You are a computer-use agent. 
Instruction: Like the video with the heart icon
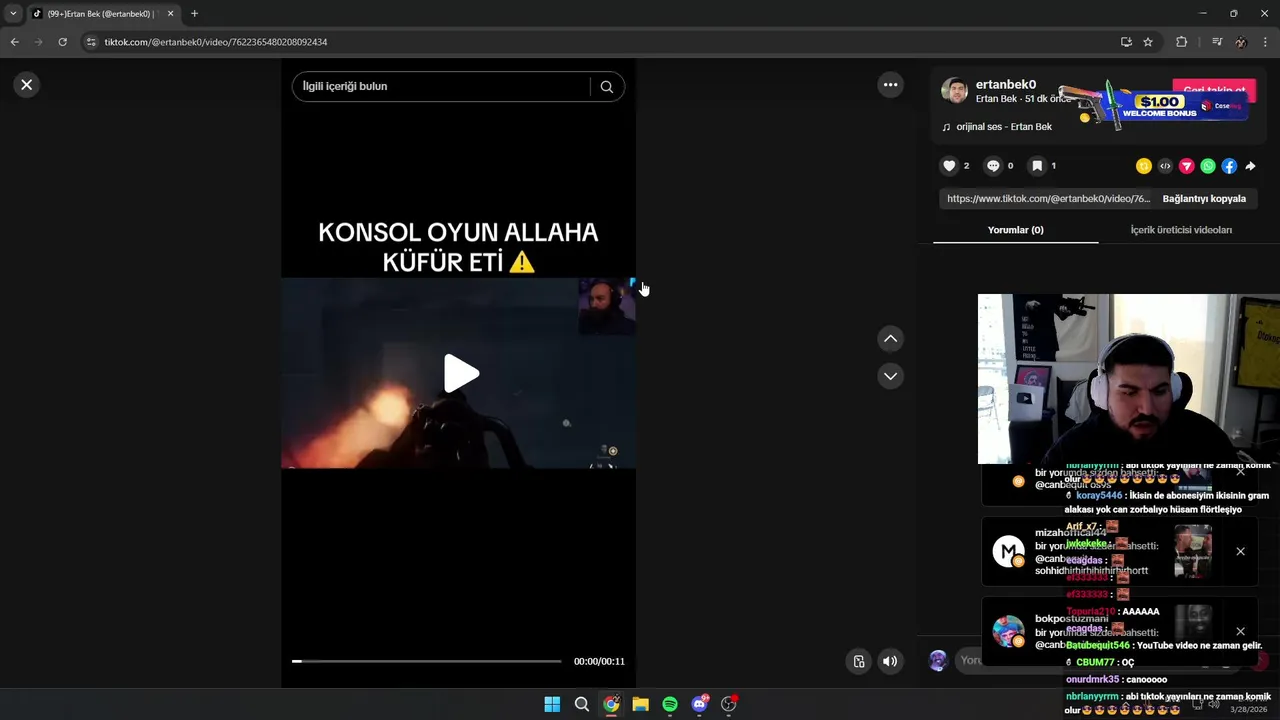[949, 166]
